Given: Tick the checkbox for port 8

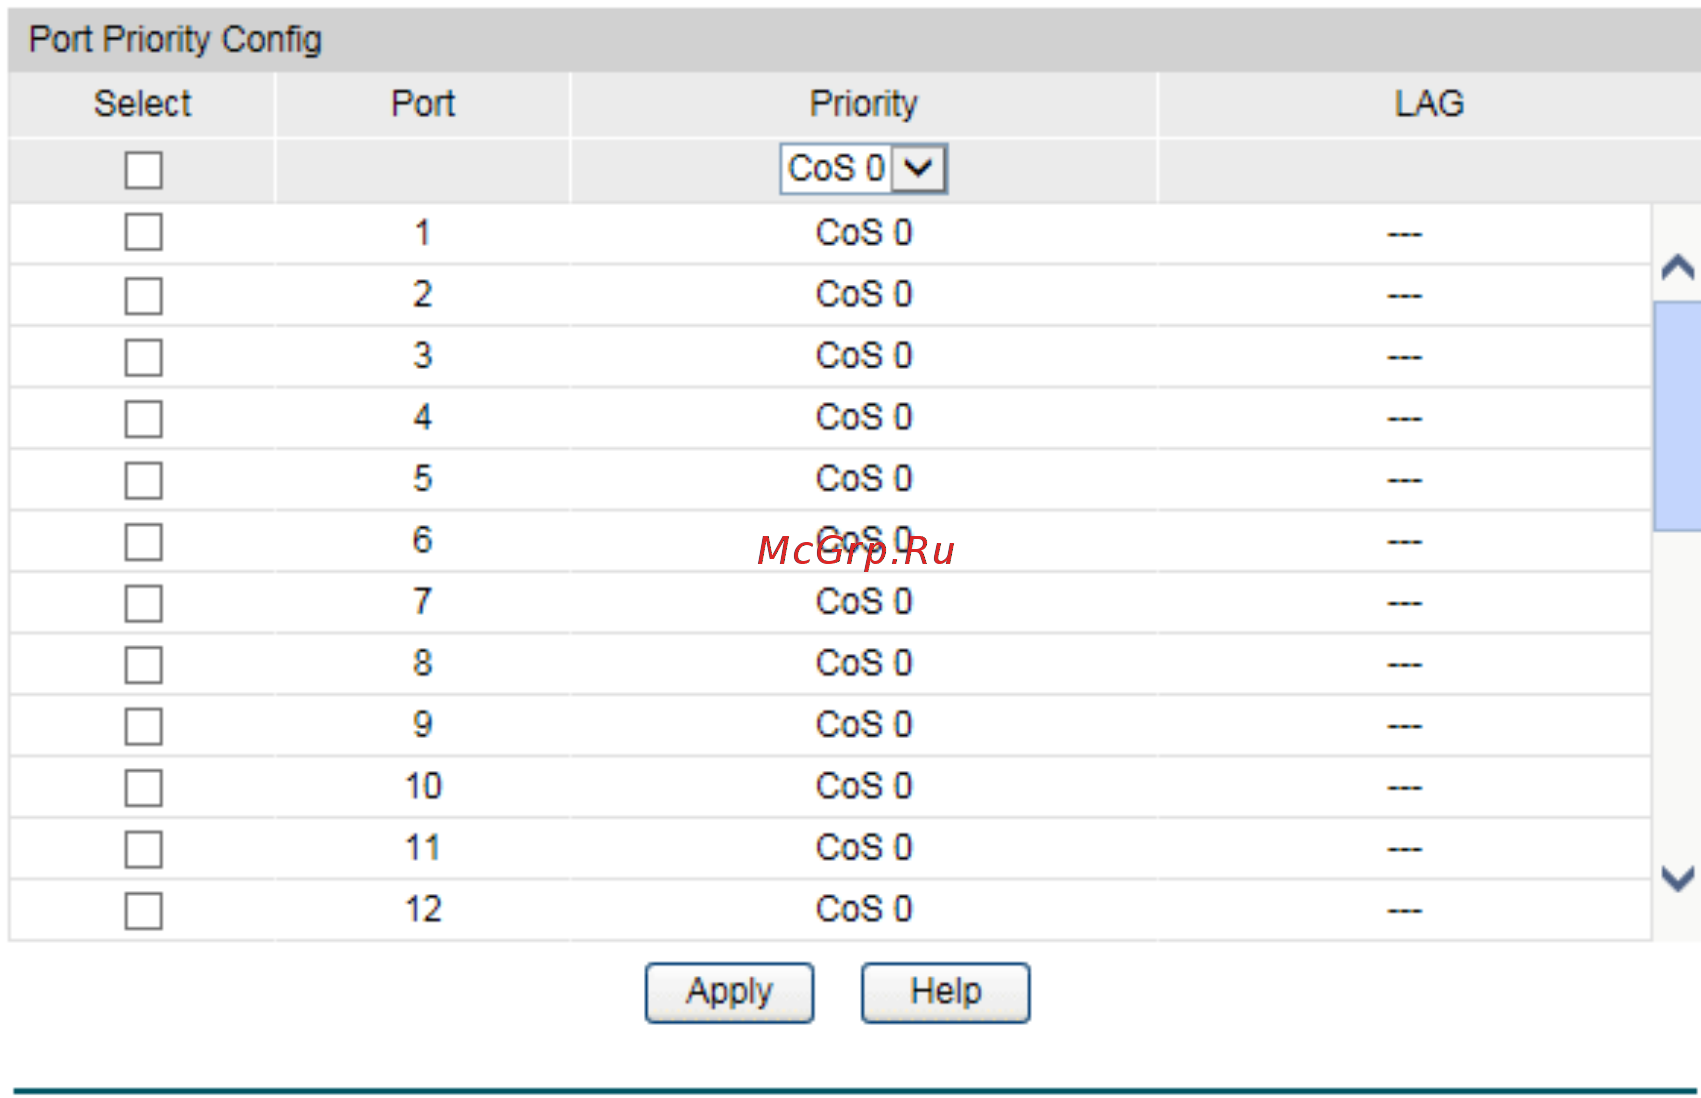Looking at the screenshot, I should (144, 665).
